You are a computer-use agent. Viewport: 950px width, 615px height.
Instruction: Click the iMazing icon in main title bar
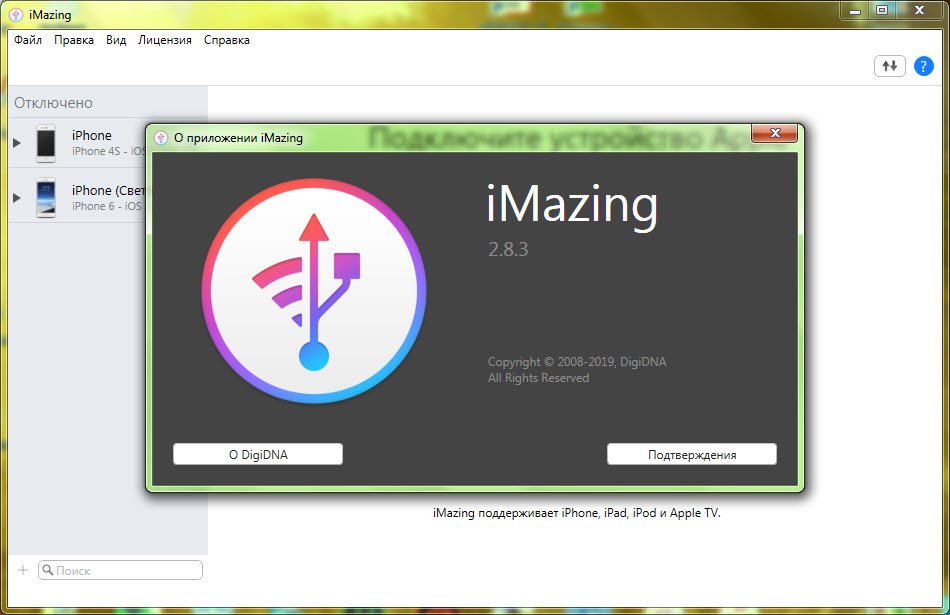click(16, 15)
